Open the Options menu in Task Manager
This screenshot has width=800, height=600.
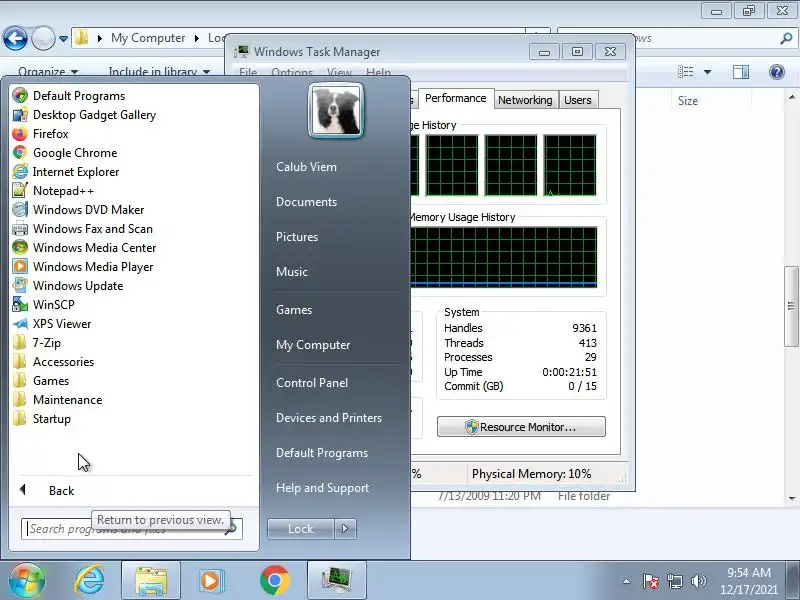[292, 73]
